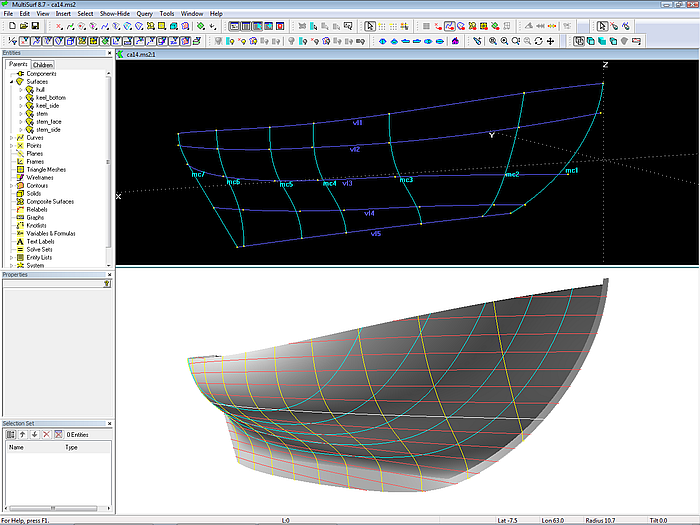
Task: Click the Rotate view circular arrow icon
Action: click(x=539, y=41)
